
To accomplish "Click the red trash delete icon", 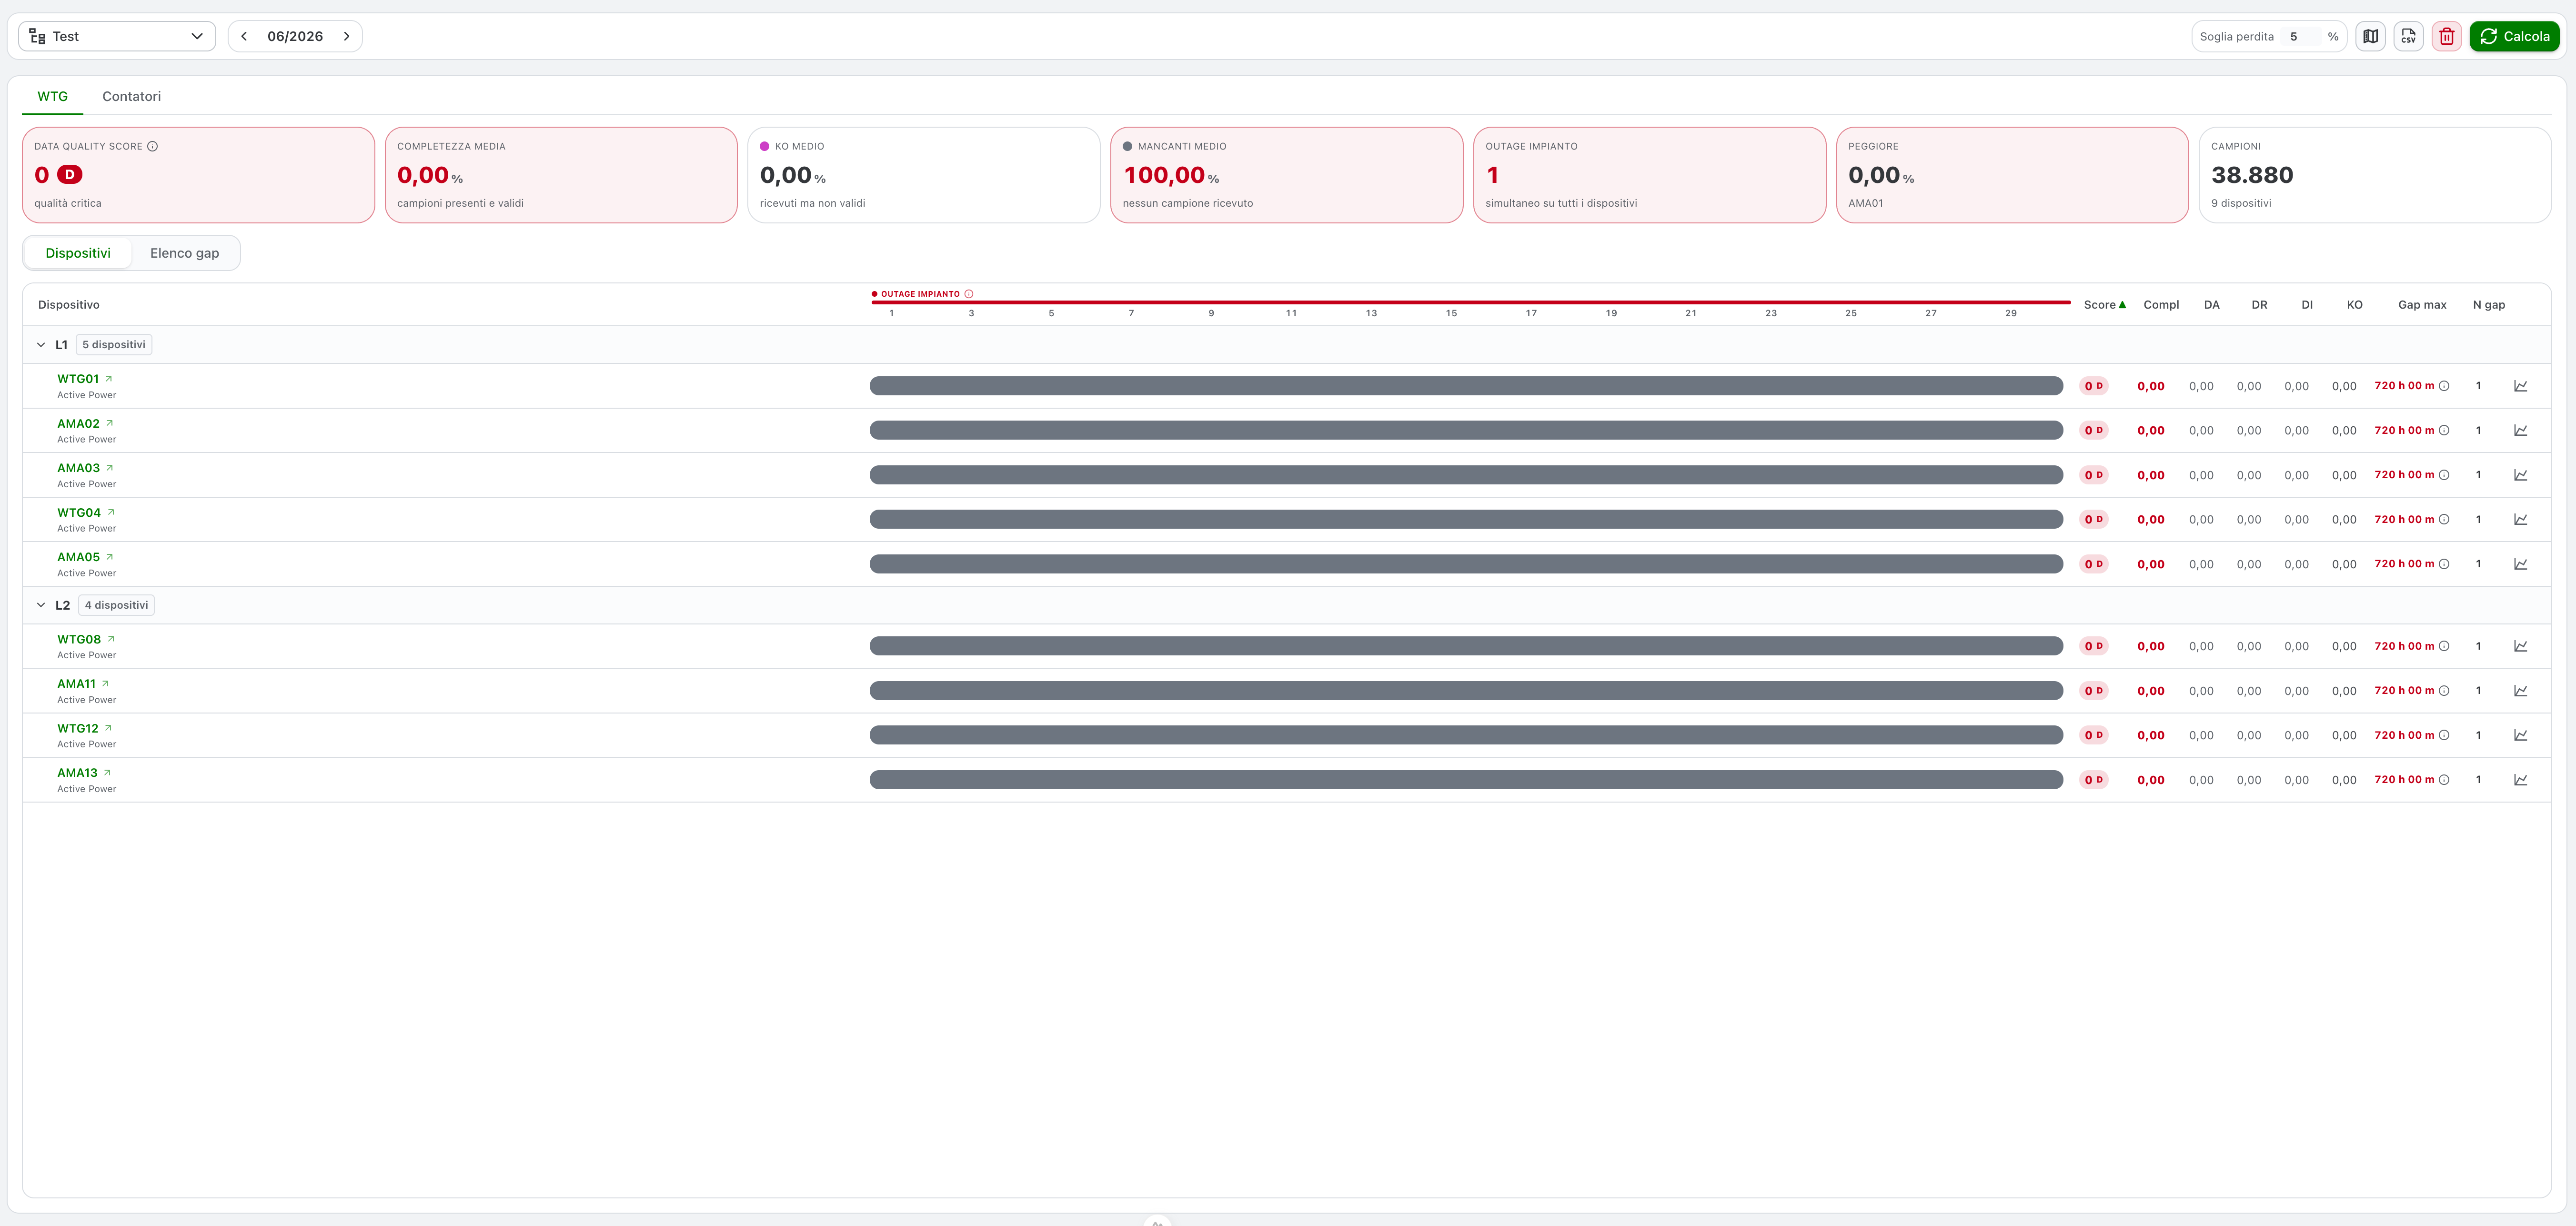I will coord(2446,36).
